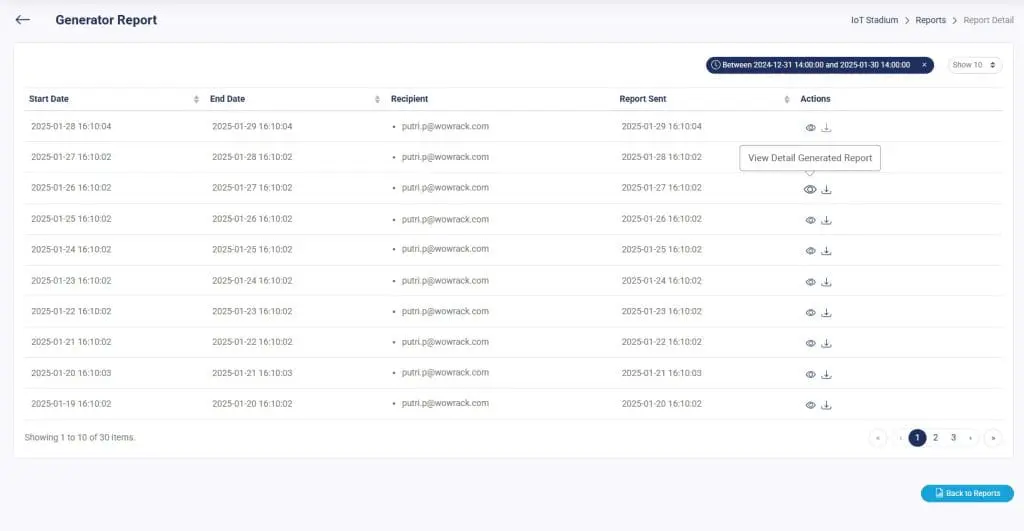The image size is (1024, 531).
Task: Jump to last page of pagination
Action: (x=992, y=437)
